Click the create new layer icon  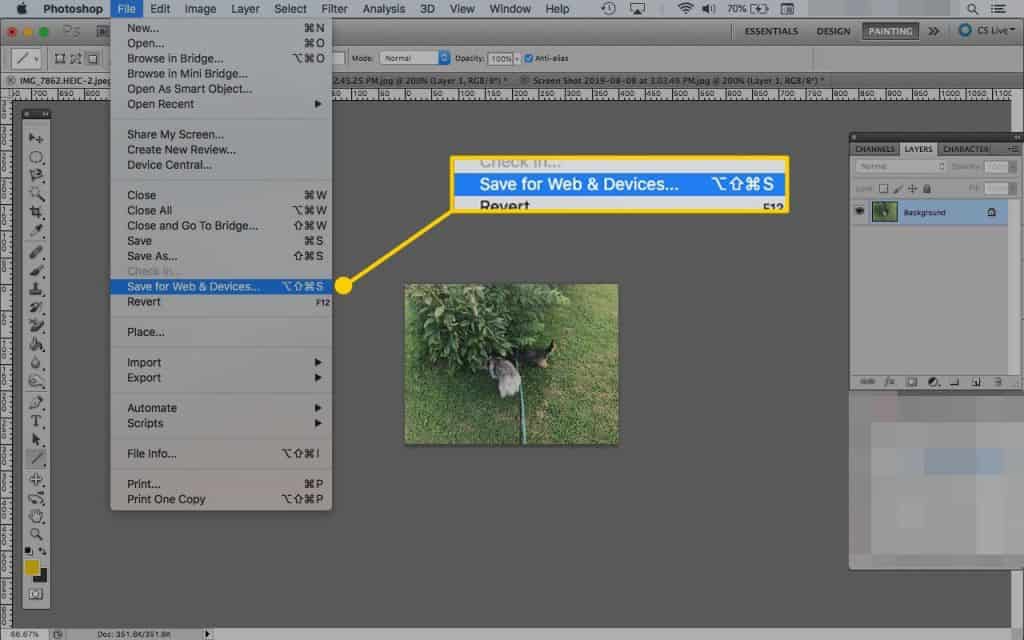[976, 381]
